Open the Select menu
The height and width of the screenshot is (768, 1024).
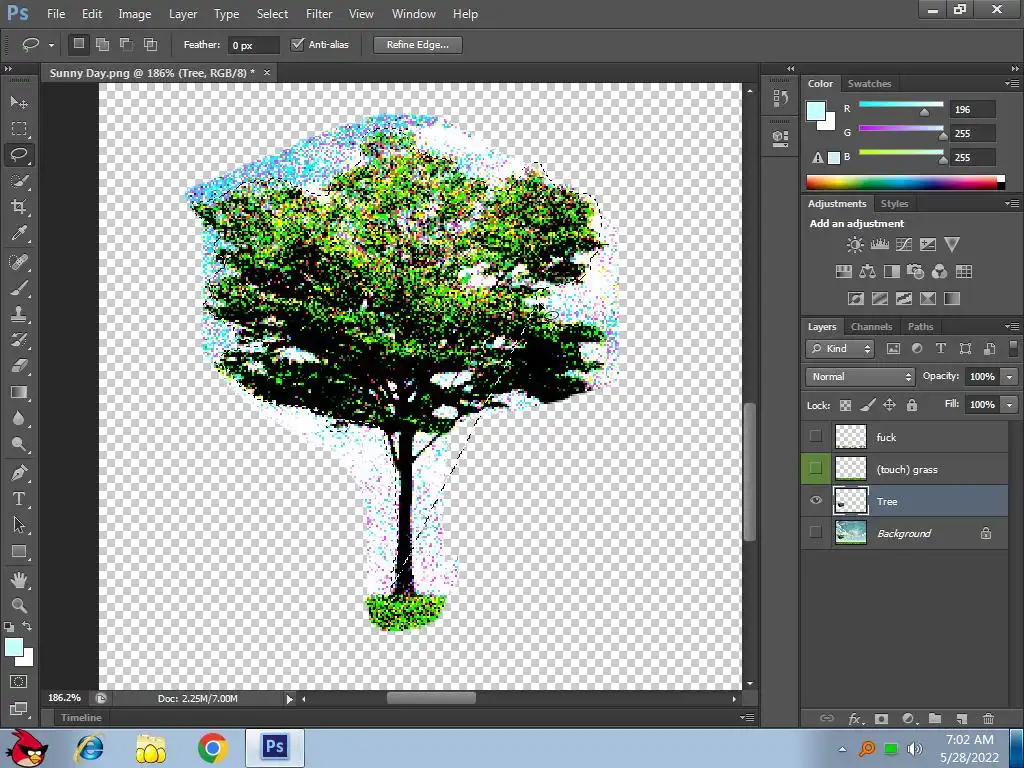tap(272, 14)
